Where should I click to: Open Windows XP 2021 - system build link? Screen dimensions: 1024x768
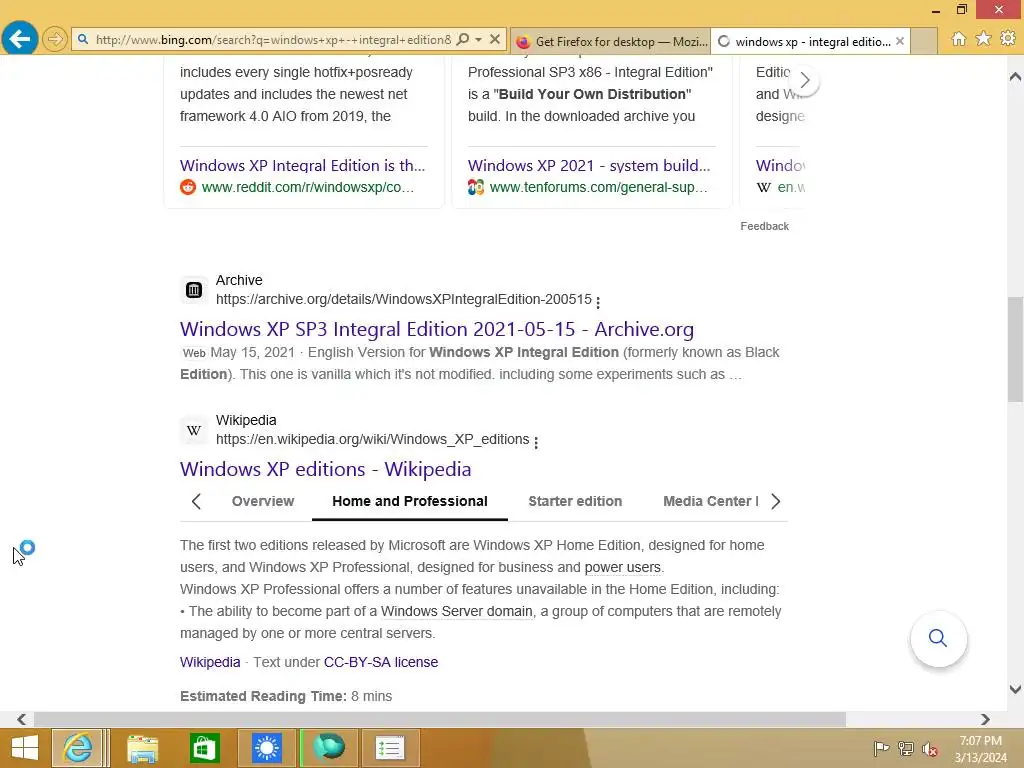click(589, 165)
